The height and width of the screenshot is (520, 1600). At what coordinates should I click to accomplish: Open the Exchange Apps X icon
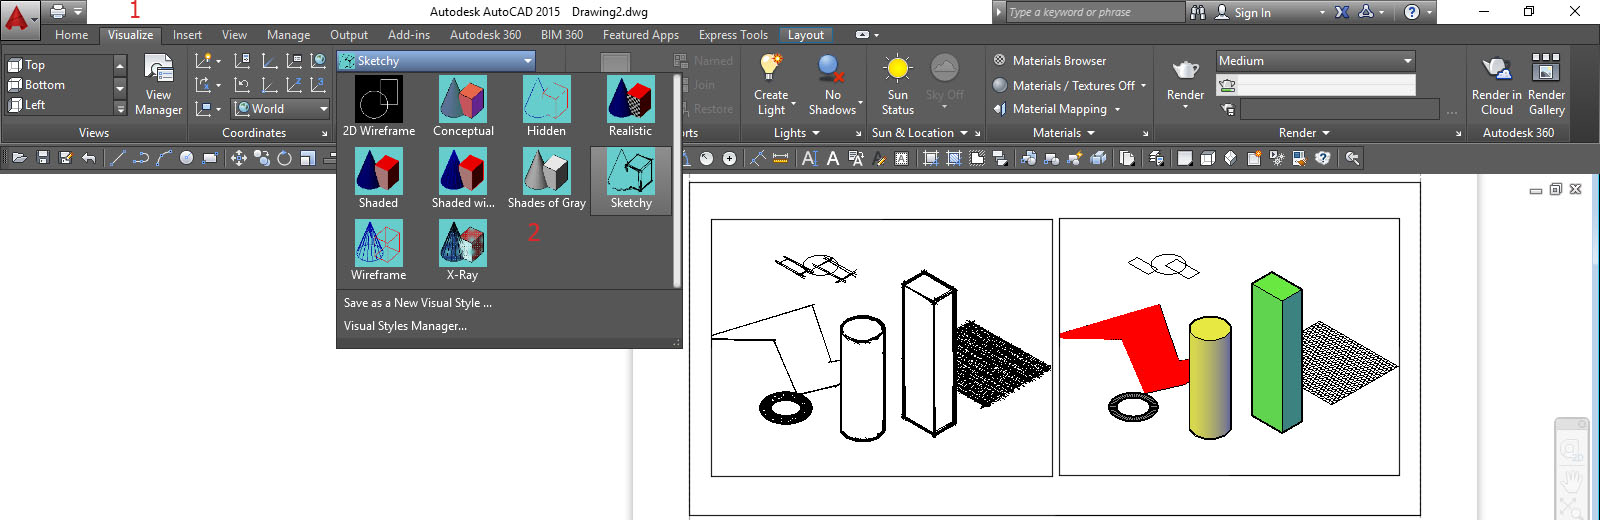[x=1342, y=12]
